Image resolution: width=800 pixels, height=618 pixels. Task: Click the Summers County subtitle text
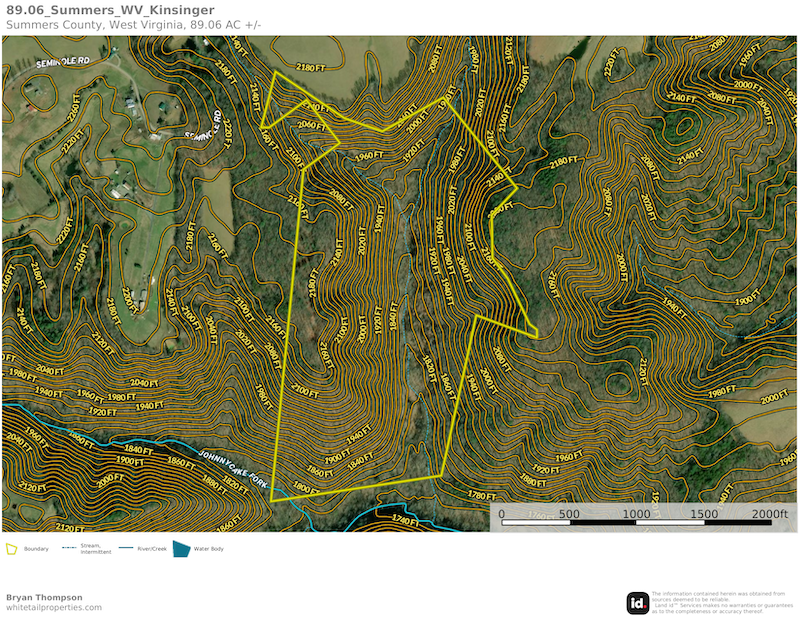tap(133, 25)
